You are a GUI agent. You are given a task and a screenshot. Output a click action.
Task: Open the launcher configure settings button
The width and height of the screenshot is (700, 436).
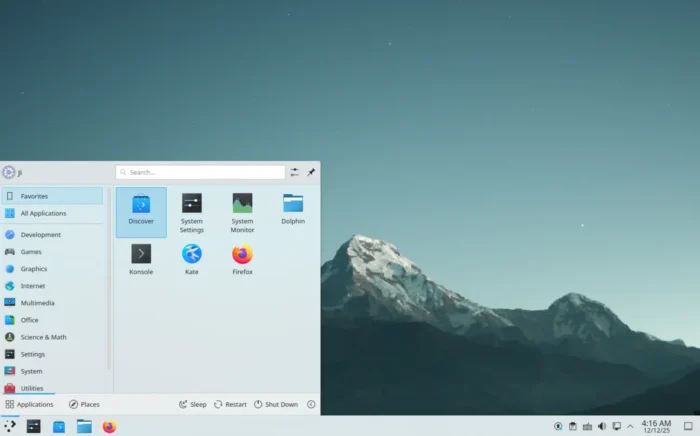[295, 172]
